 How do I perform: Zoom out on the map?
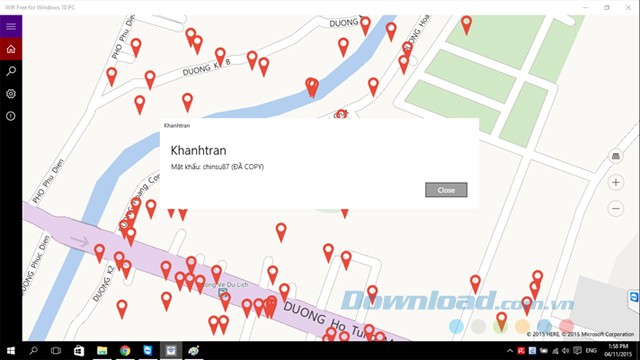pyautogui.click(x=616, y=209)
